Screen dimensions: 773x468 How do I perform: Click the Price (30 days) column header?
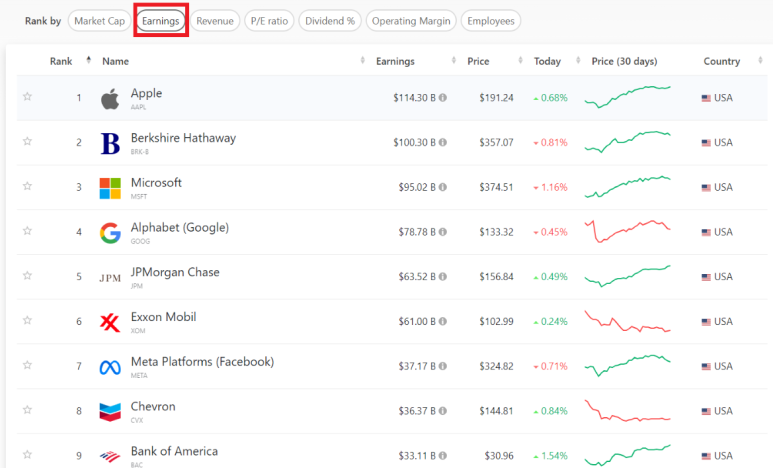coord(624,61)
